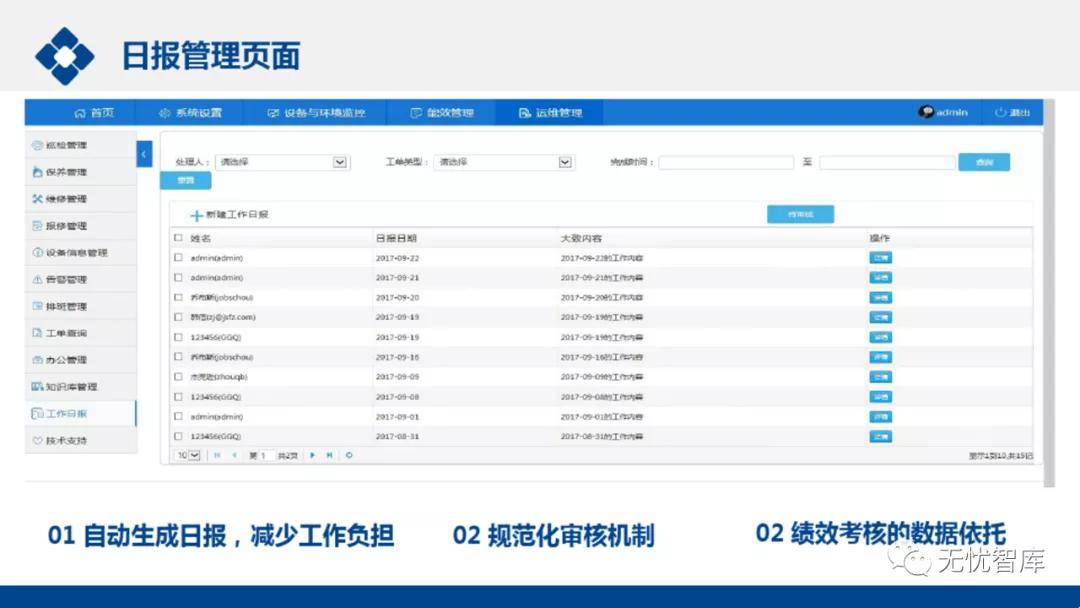The height and width of the screenshot is (608, 1080).
Task: Open the 处理人 dropdown
Action: 340,162
